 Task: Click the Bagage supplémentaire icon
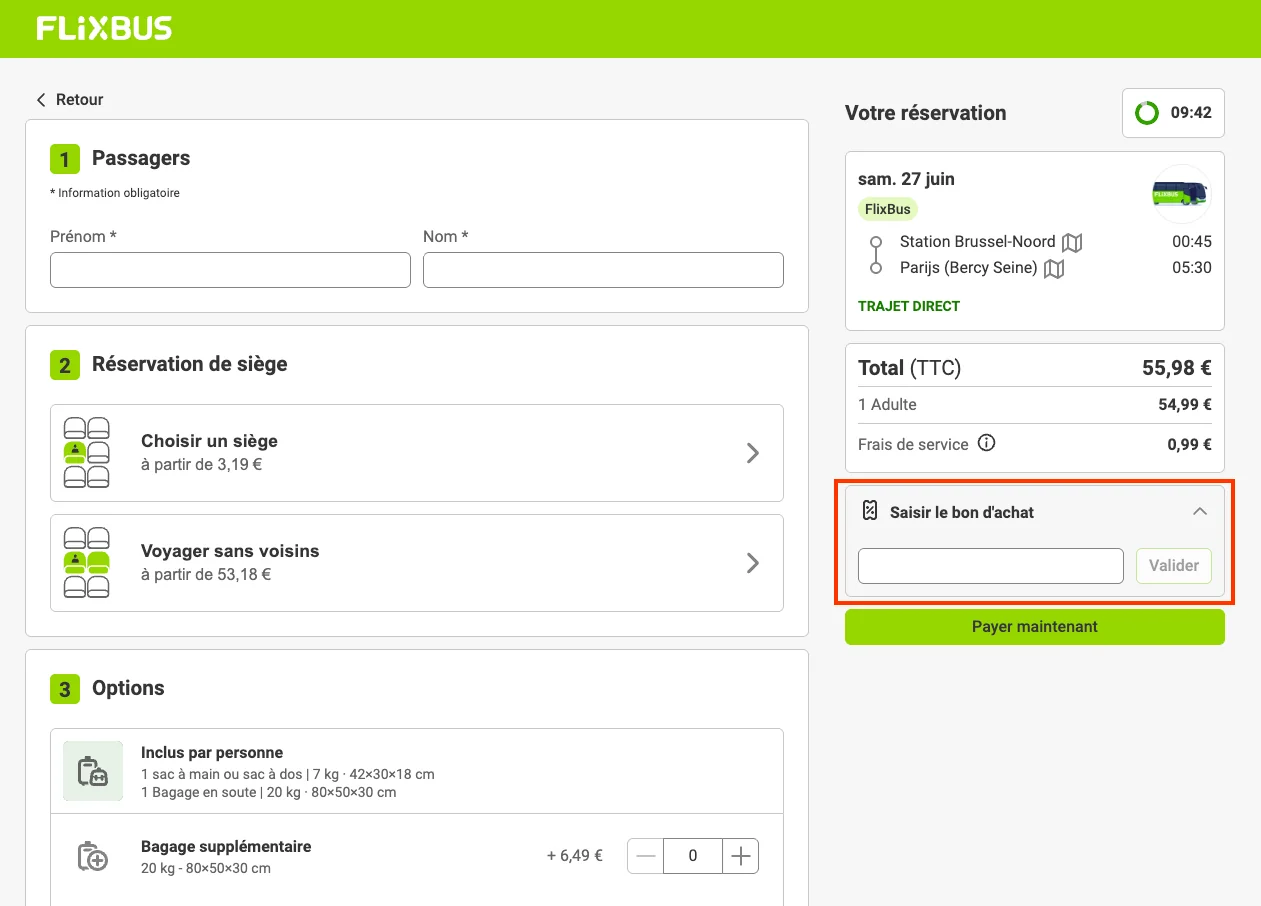[93, 856]
